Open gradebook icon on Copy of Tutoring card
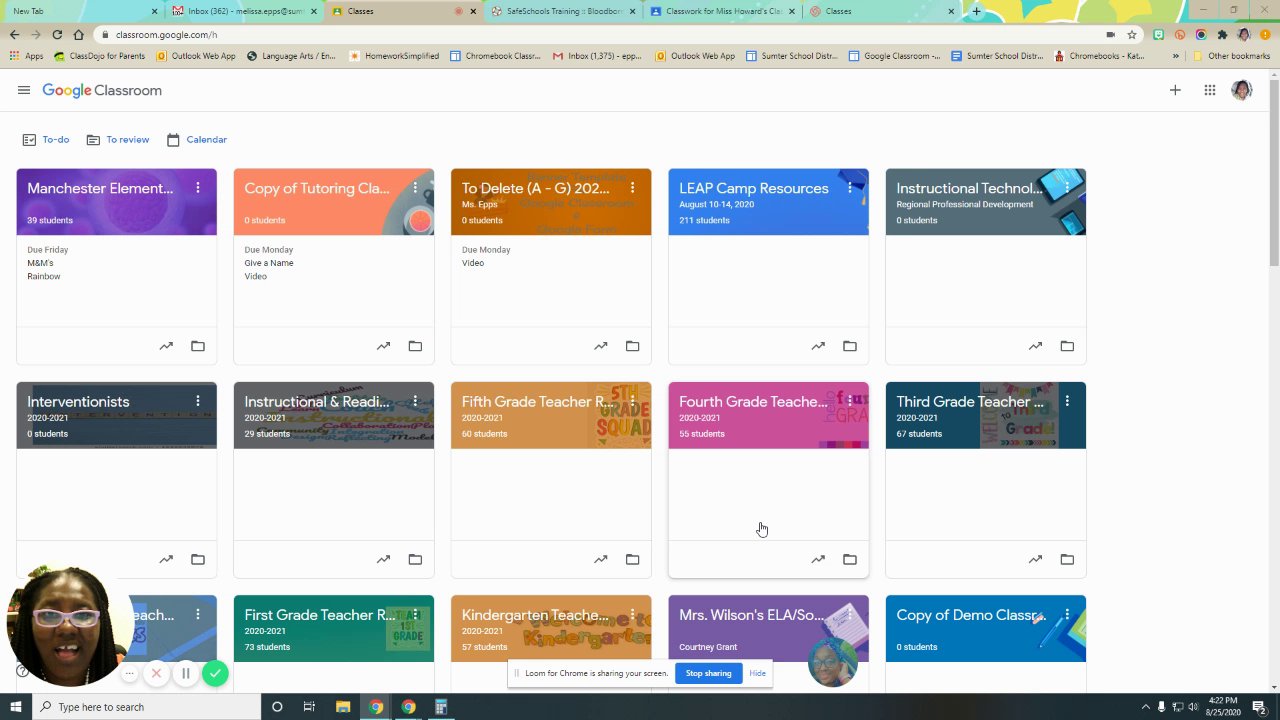 pyautogui.click(x=383, y=346)
